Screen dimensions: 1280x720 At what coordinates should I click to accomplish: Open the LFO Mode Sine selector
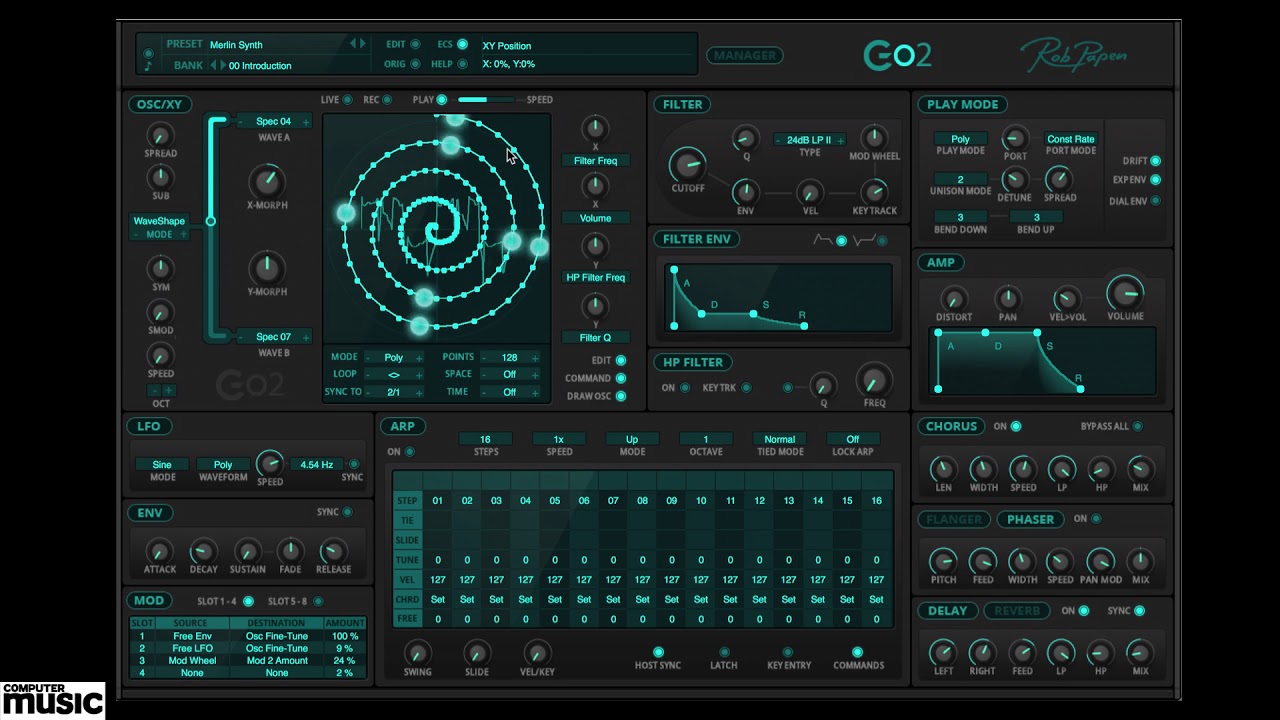162,465
